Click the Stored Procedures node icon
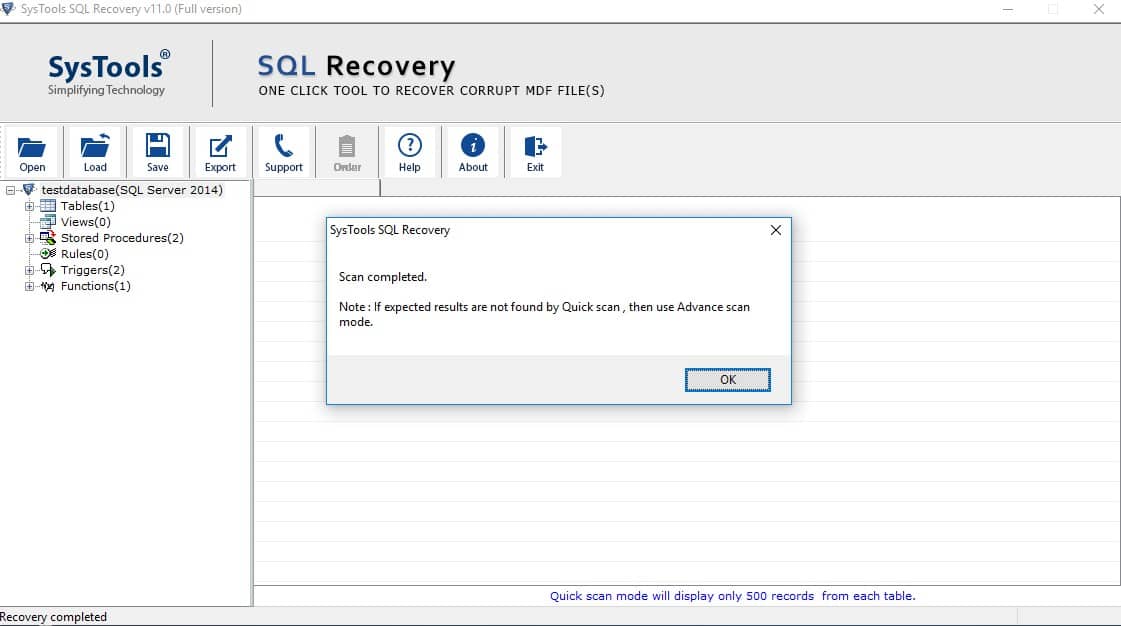The width and height of the screenshot is (1121, 626). [x=48, y=237]
